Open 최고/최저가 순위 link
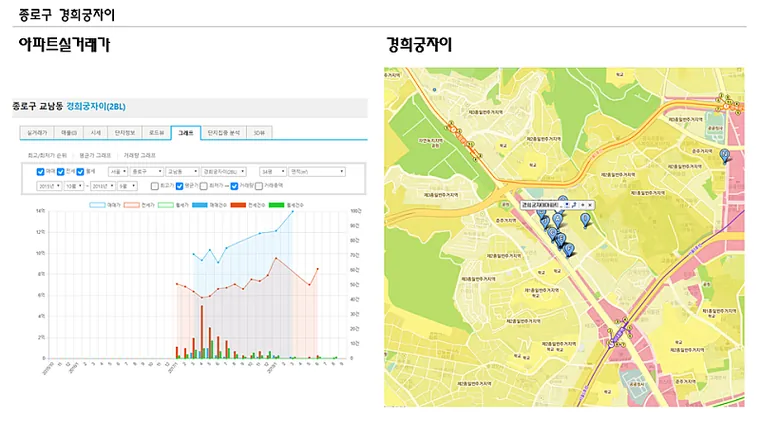 tap(47, 156)
